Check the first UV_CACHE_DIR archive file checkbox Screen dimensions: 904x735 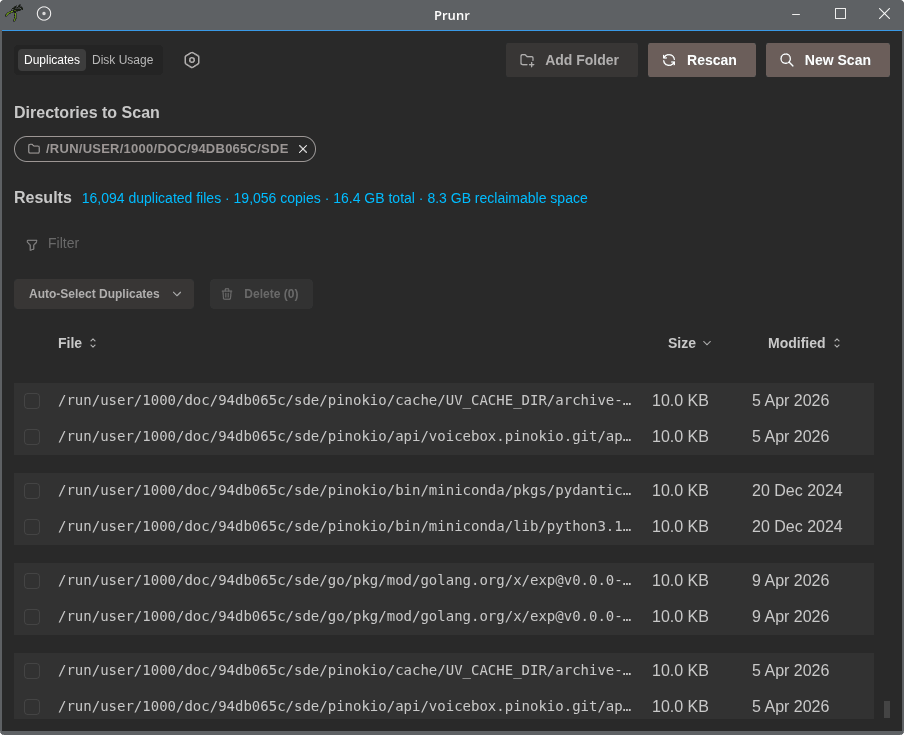click(32, 401)
